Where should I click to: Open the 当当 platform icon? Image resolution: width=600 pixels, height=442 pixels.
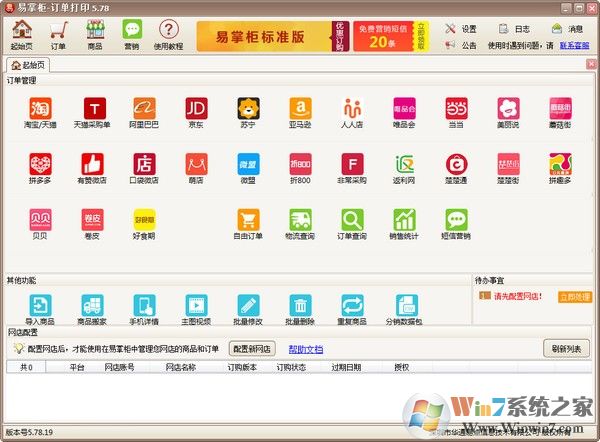click(457, 109)
